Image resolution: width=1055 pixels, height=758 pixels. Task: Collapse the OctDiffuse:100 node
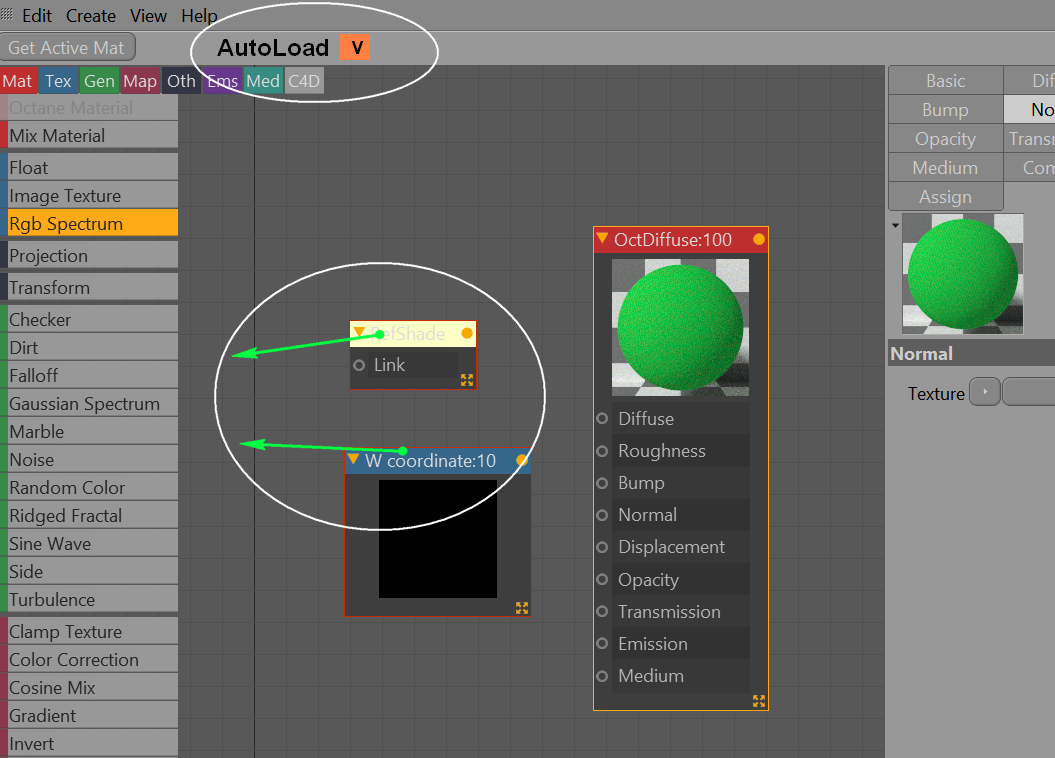point(603,238)
